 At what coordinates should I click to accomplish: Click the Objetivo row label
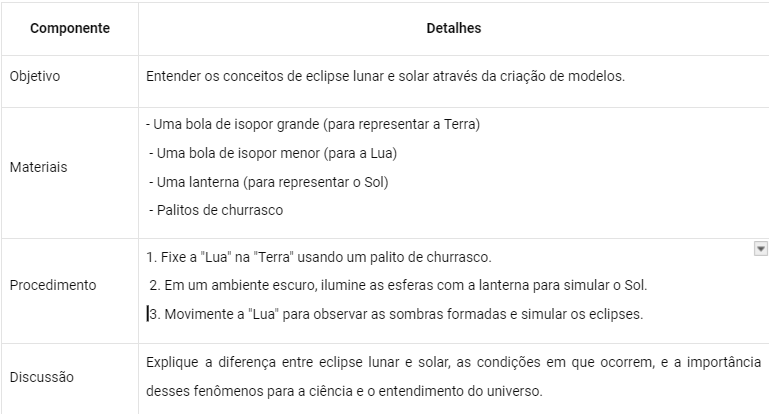(x=35, y=76)
